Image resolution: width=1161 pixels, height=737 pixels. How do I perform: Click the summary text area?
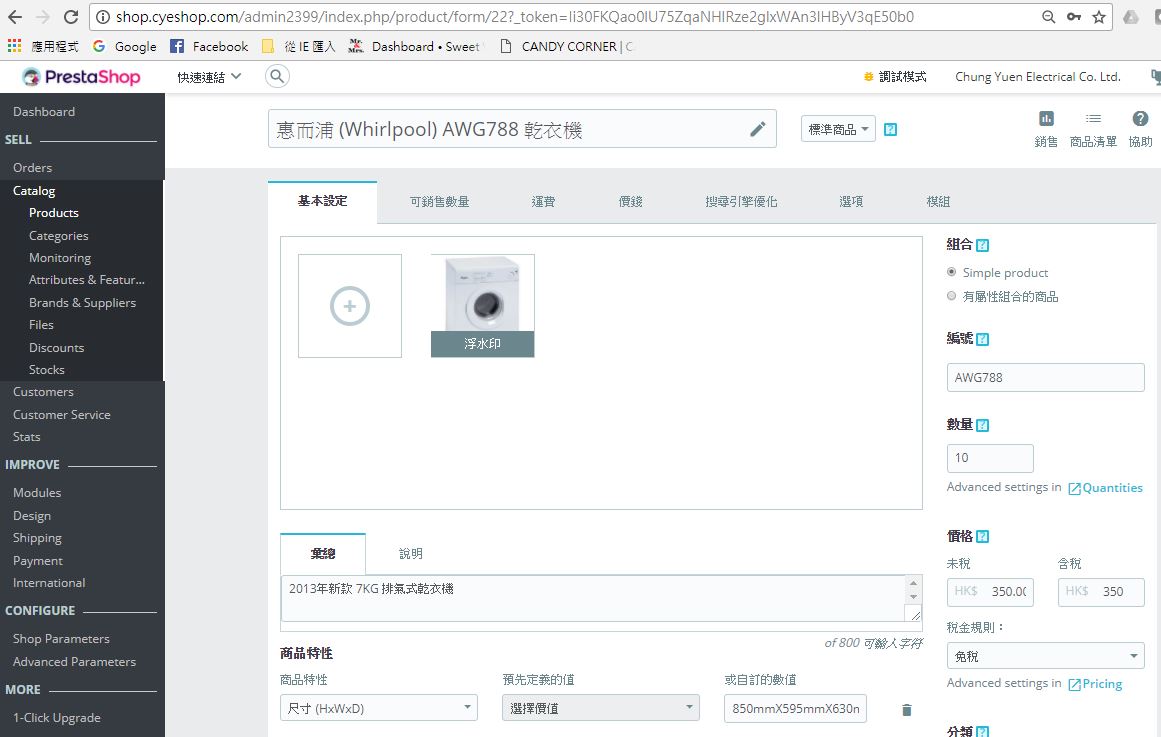(592, 598)
